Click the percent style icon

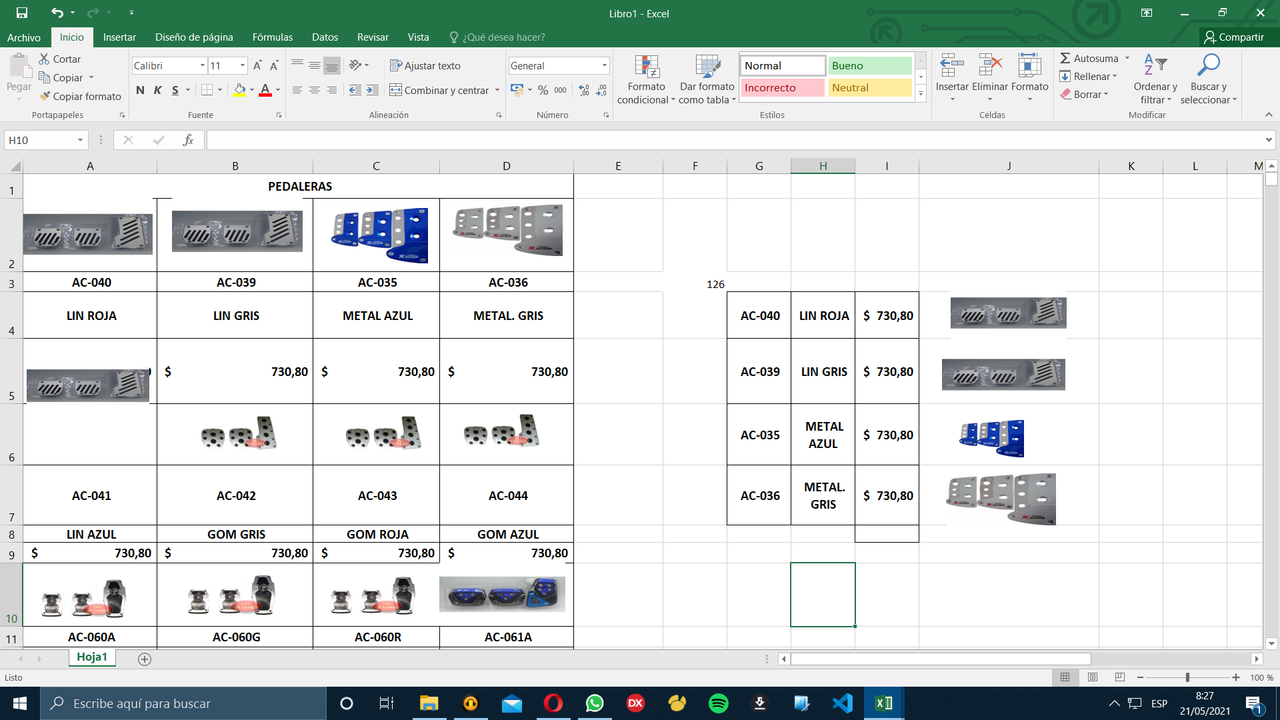tap(543, 90)
